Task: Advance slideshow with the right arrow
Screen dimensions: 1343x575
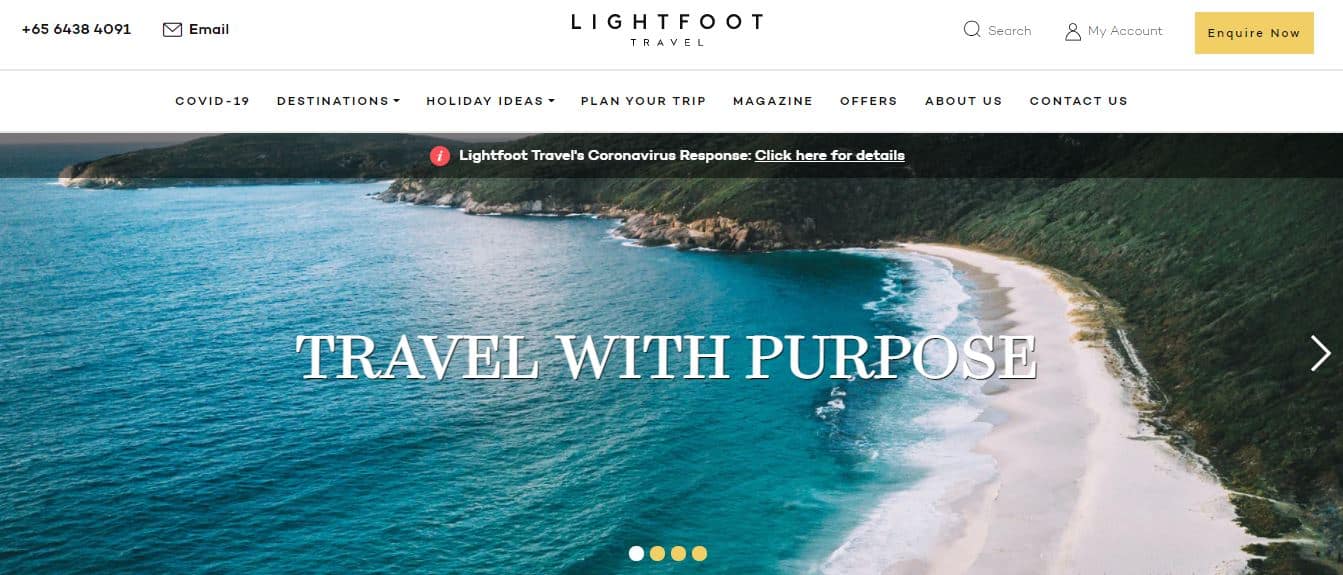Action: [1321, 352]
